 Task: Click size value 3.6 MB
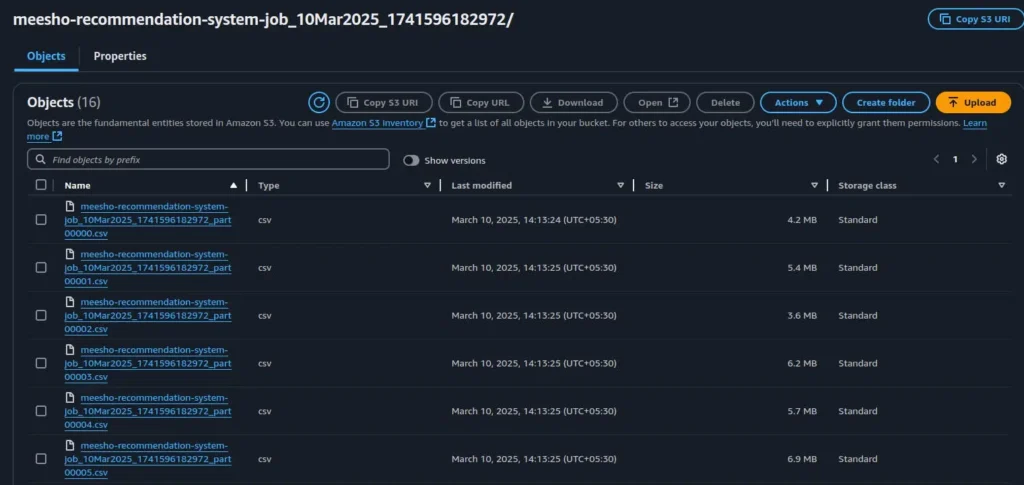802,315
